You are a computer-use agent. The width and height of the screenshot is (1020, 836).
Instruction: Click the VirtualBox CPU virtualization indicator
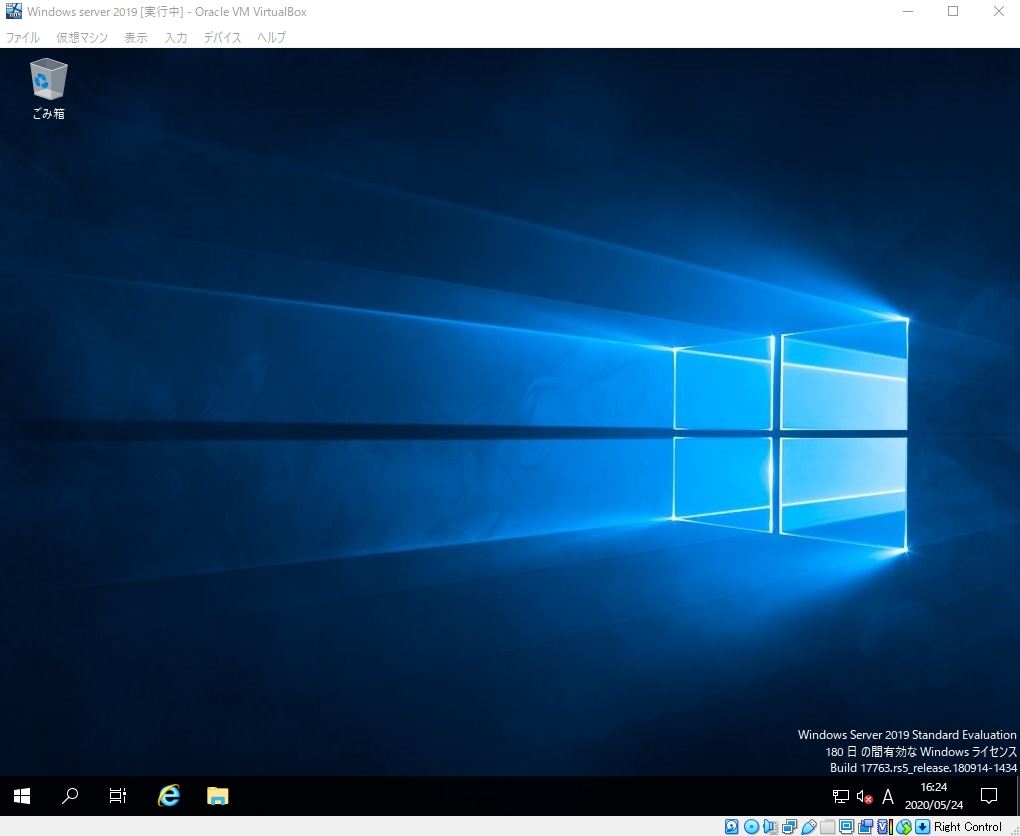click(x=885, y=827)
